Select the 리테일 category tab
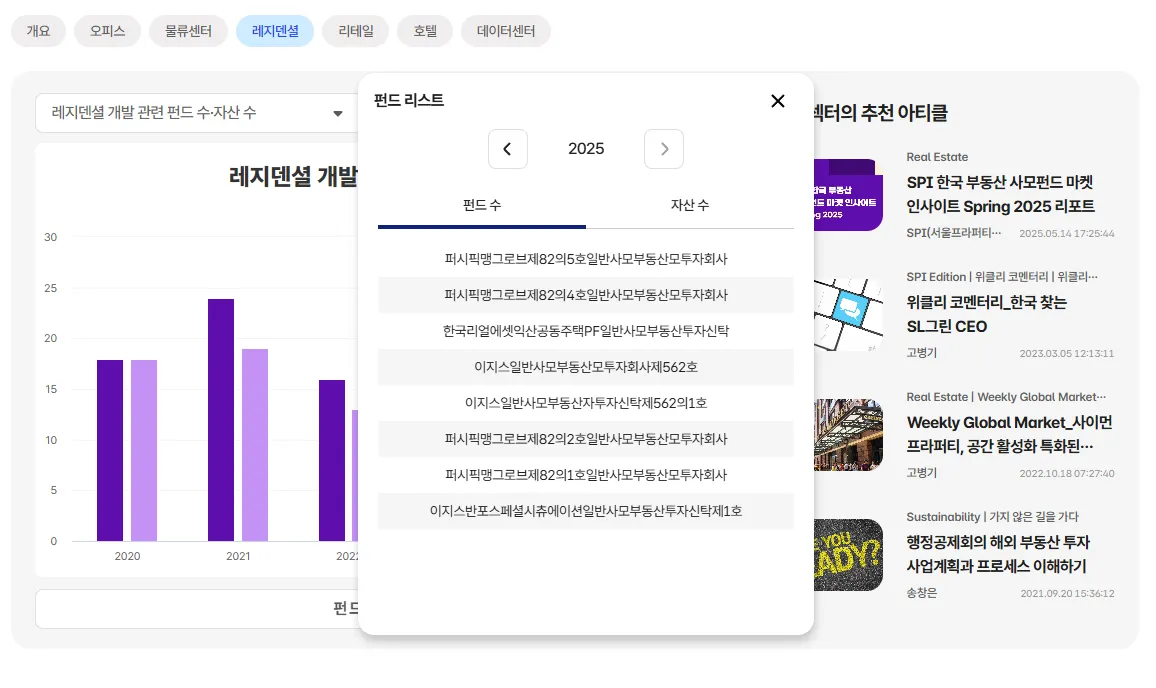1156x688 pixels. tap(355, 31)
